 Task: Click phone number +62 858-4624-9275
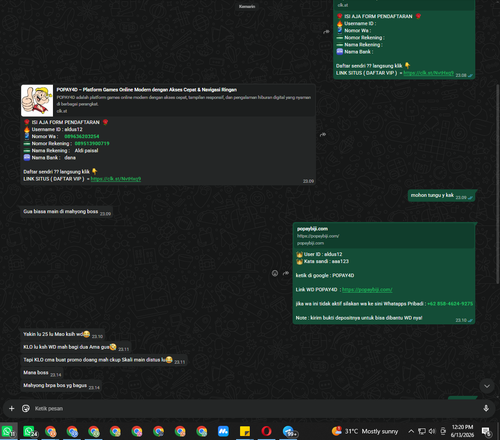coord(450,304)
